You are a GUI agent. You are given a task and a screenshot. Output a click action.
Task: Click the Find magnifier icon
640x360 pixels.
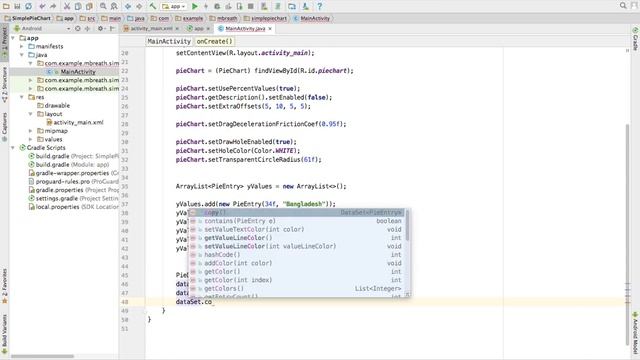coord(103,6)
